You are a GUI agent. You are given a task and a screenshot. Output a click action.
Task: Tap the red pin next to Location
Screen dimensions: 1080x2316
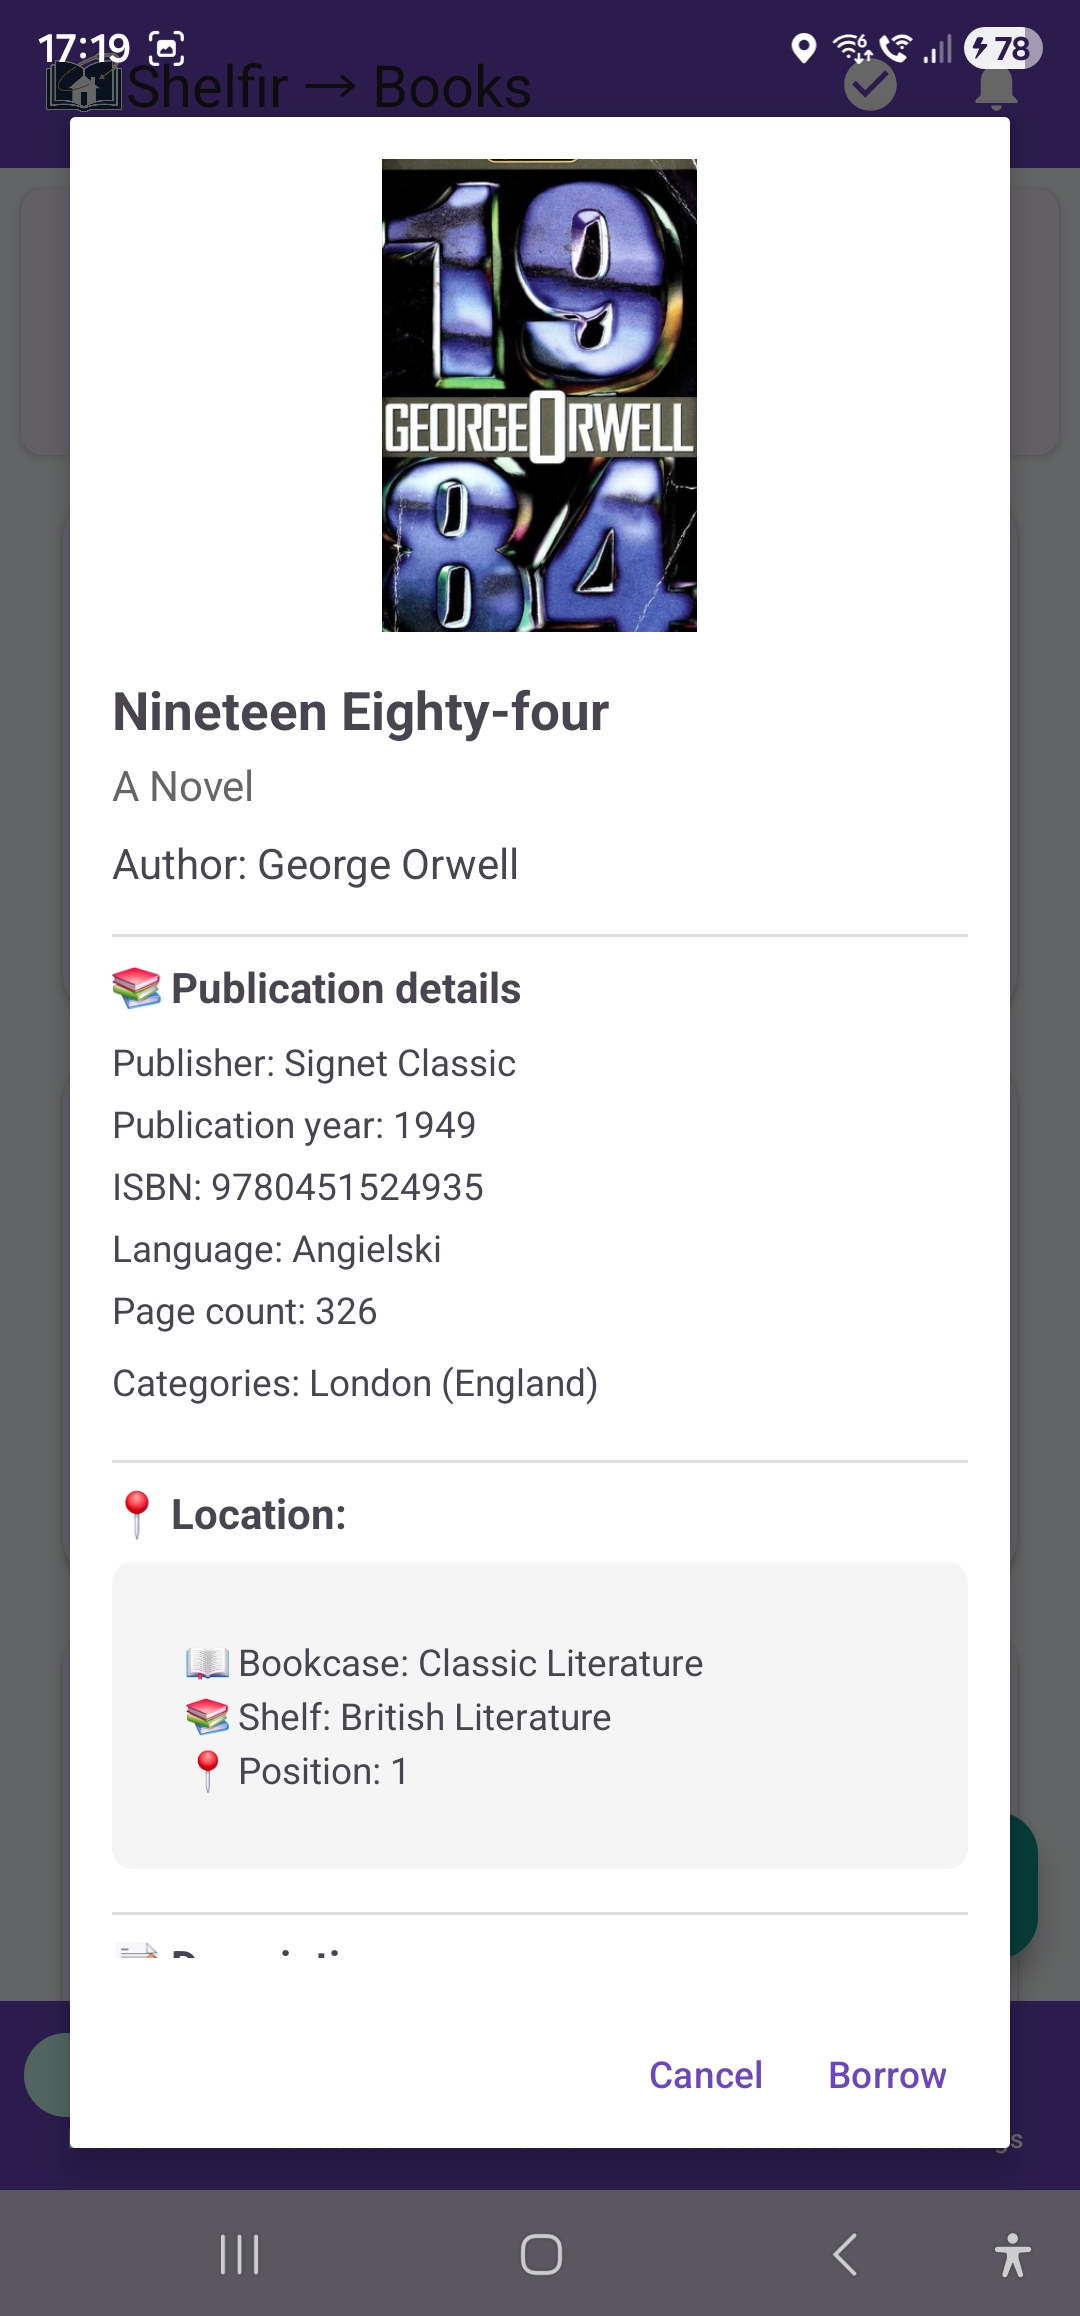(136, 1514)
